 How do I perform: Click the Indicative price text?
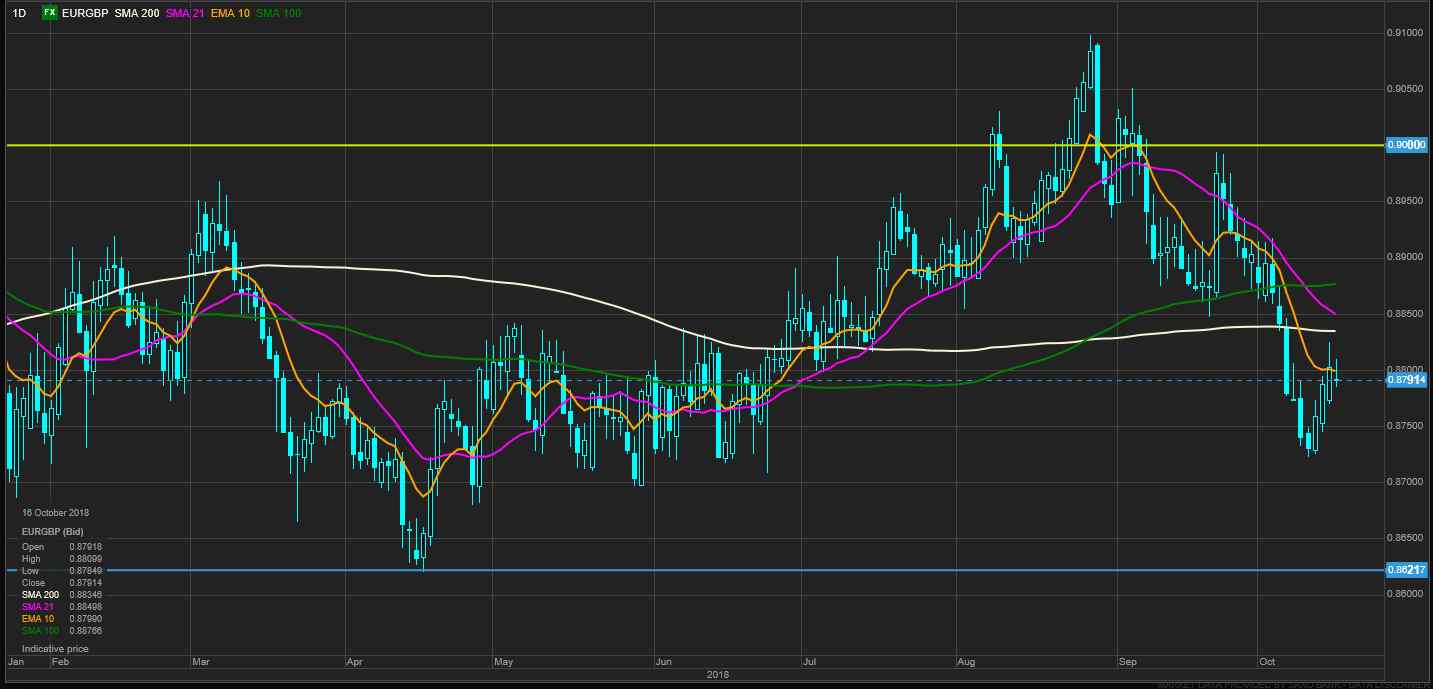point(55,649)
